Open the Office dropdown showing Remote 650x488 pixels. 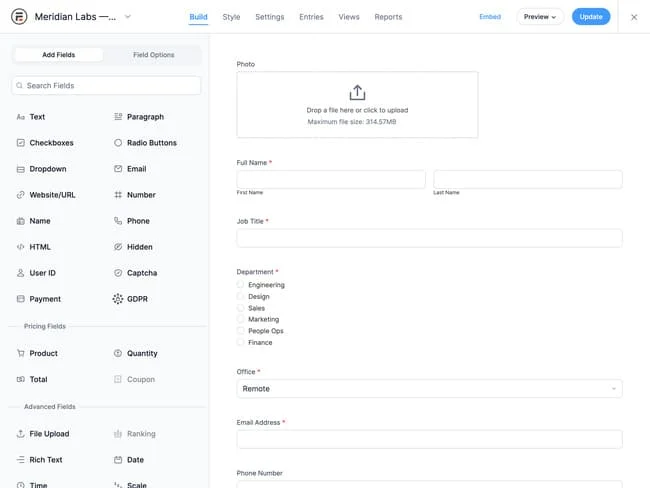click(429, 388)
